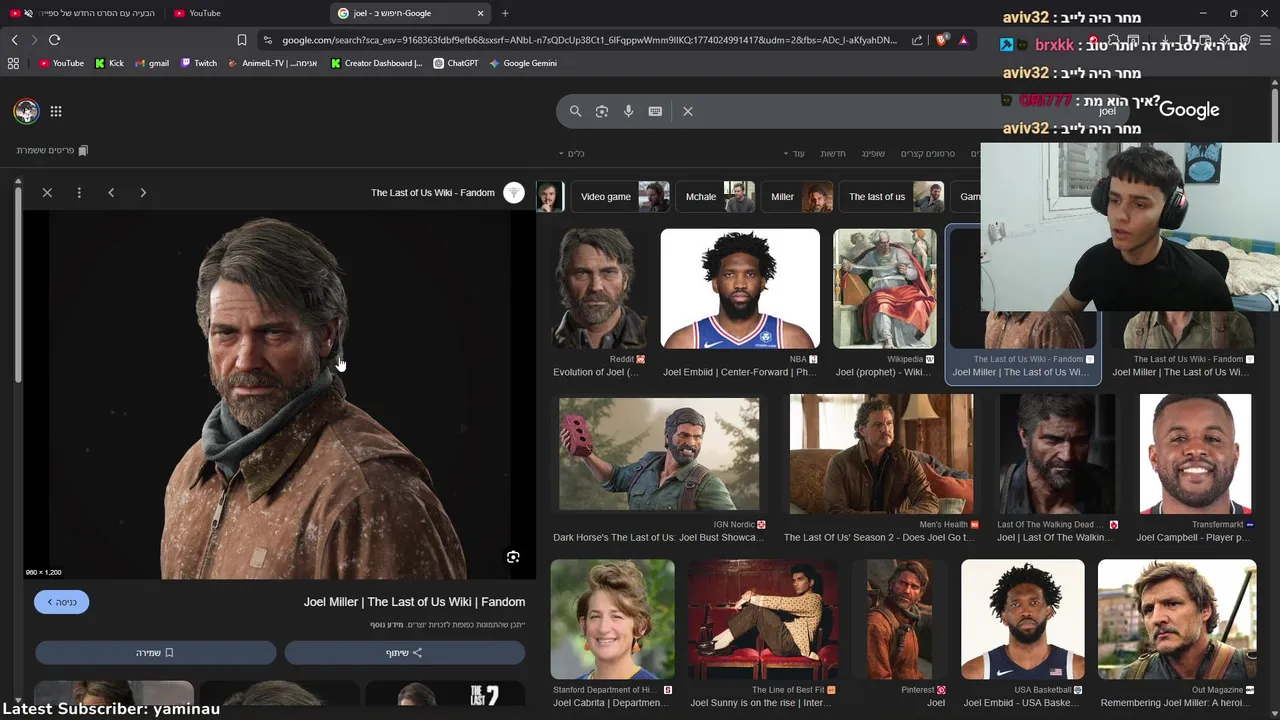Clear the search box with X
1280x720 pixels.
[x=687, y=111]
